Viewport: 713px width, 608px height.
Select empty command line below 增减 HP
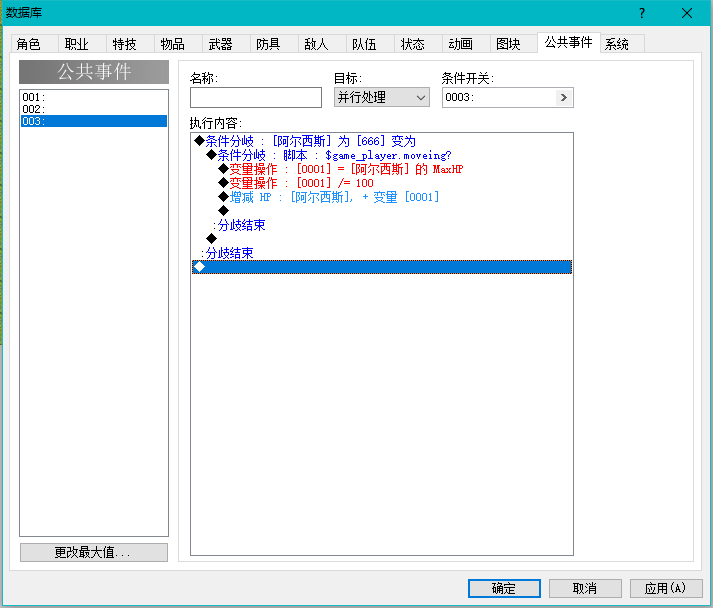pos(382,211)
